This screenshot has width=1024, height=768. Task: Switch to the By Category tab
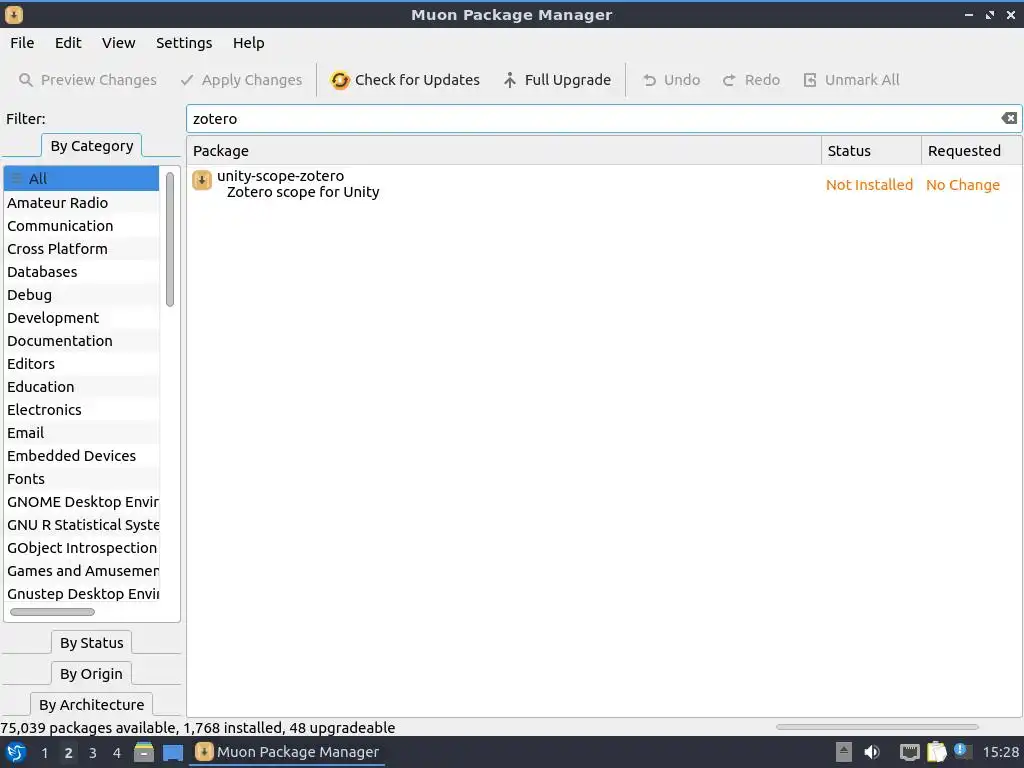pos(91,146)
